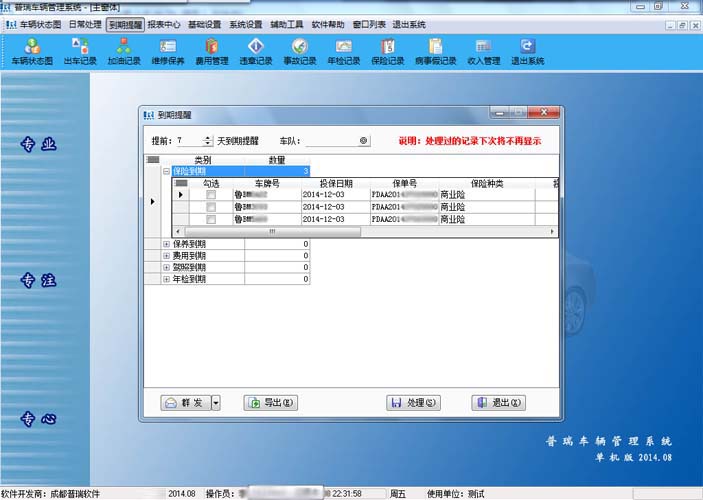Open the 保险记录 toolbar icon
Image resolution: width=703 pixels, height=500 pixels.
[x=388, y=52]
